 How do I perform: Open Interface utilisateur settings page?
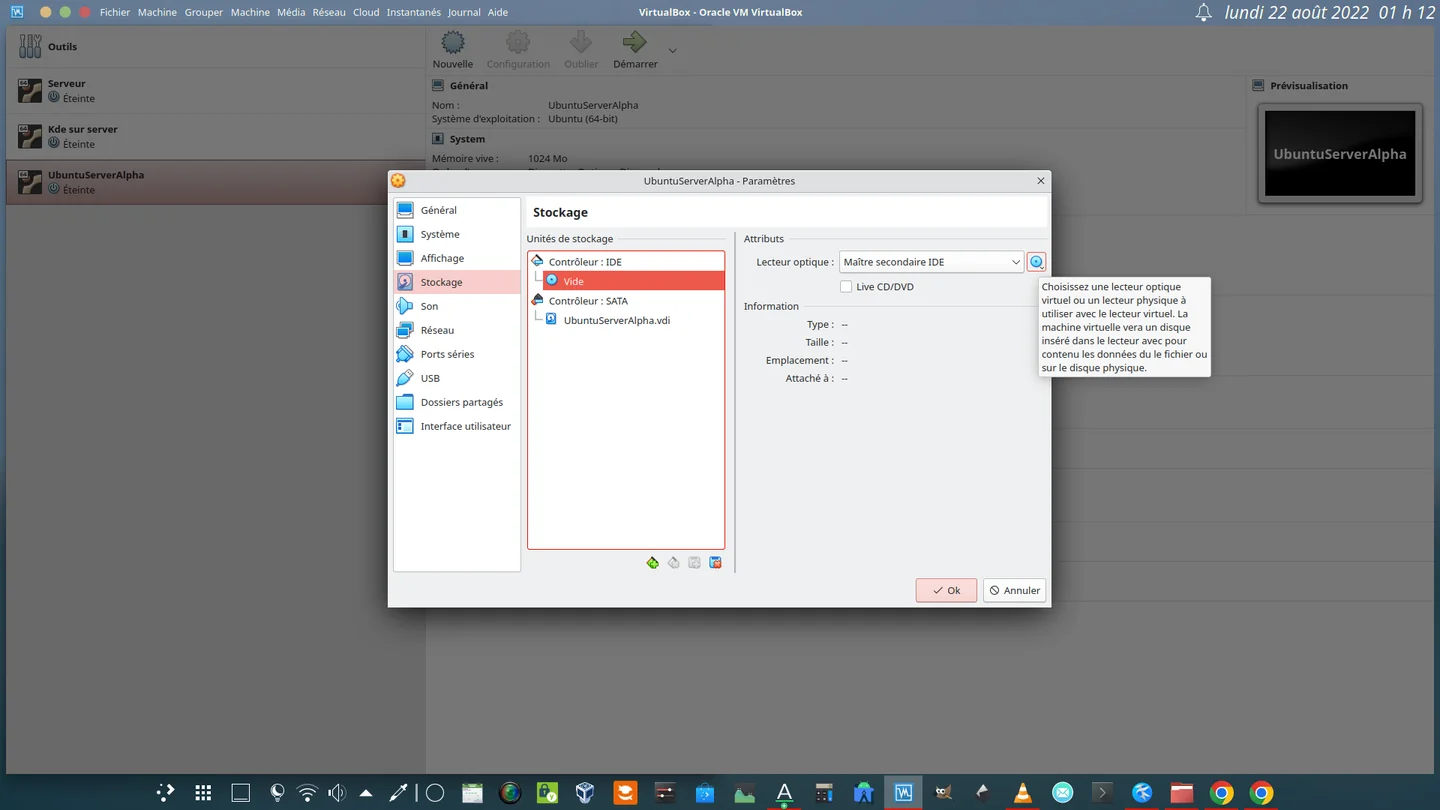pyautogui.click(x=457, y=426)
